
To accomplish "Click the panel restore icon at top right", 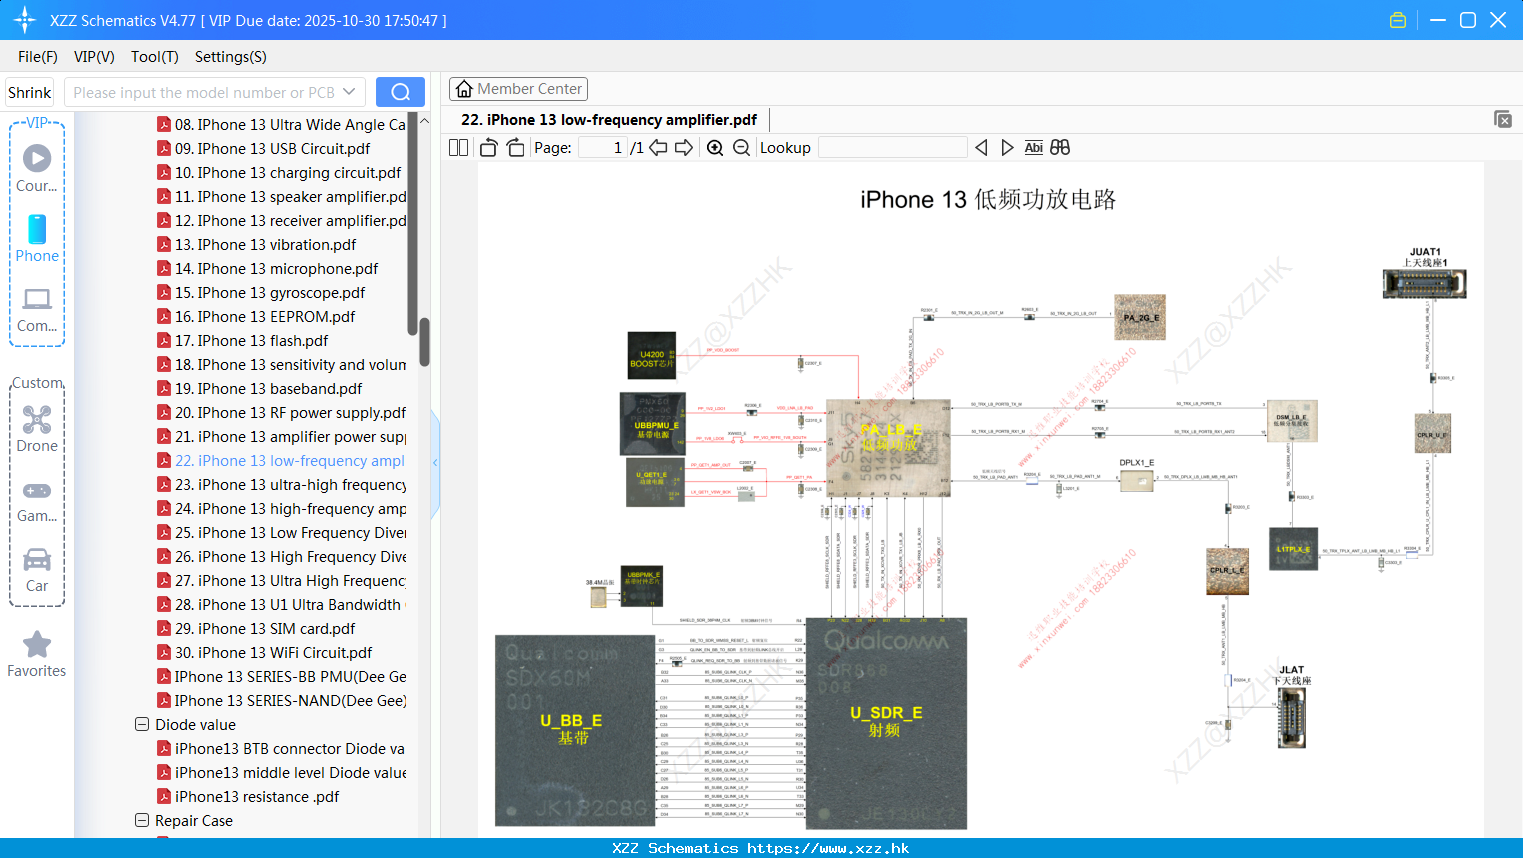I will tap(1502, 119).
